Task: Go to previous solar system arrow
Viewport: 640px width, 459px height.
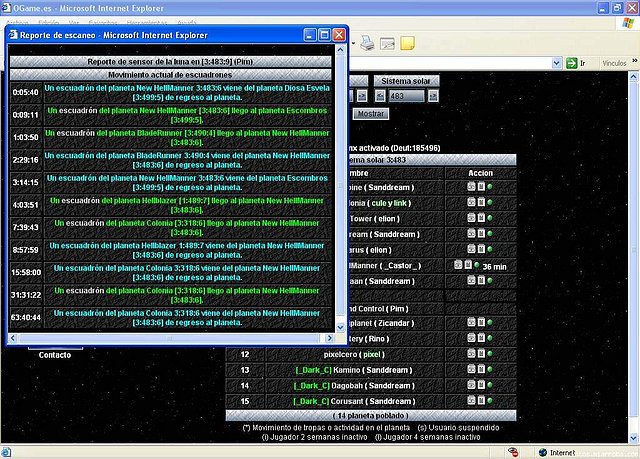Action: click(x=380, y=96)
